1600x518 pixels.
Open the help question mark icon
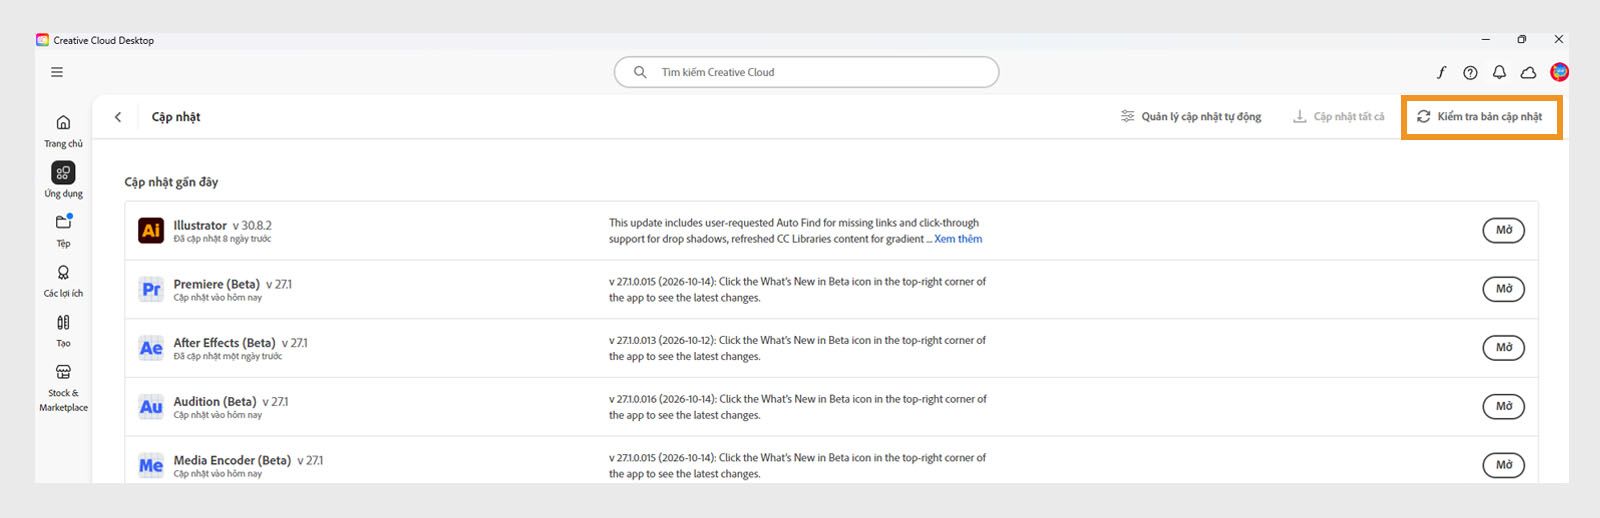coord(1470,72)
